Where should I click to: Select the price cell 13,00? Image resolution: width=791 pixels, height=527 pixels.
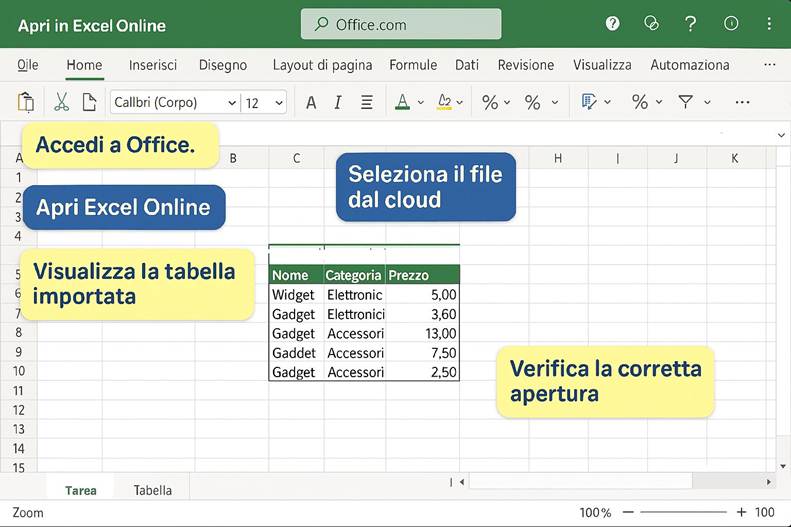coord(422,333)
